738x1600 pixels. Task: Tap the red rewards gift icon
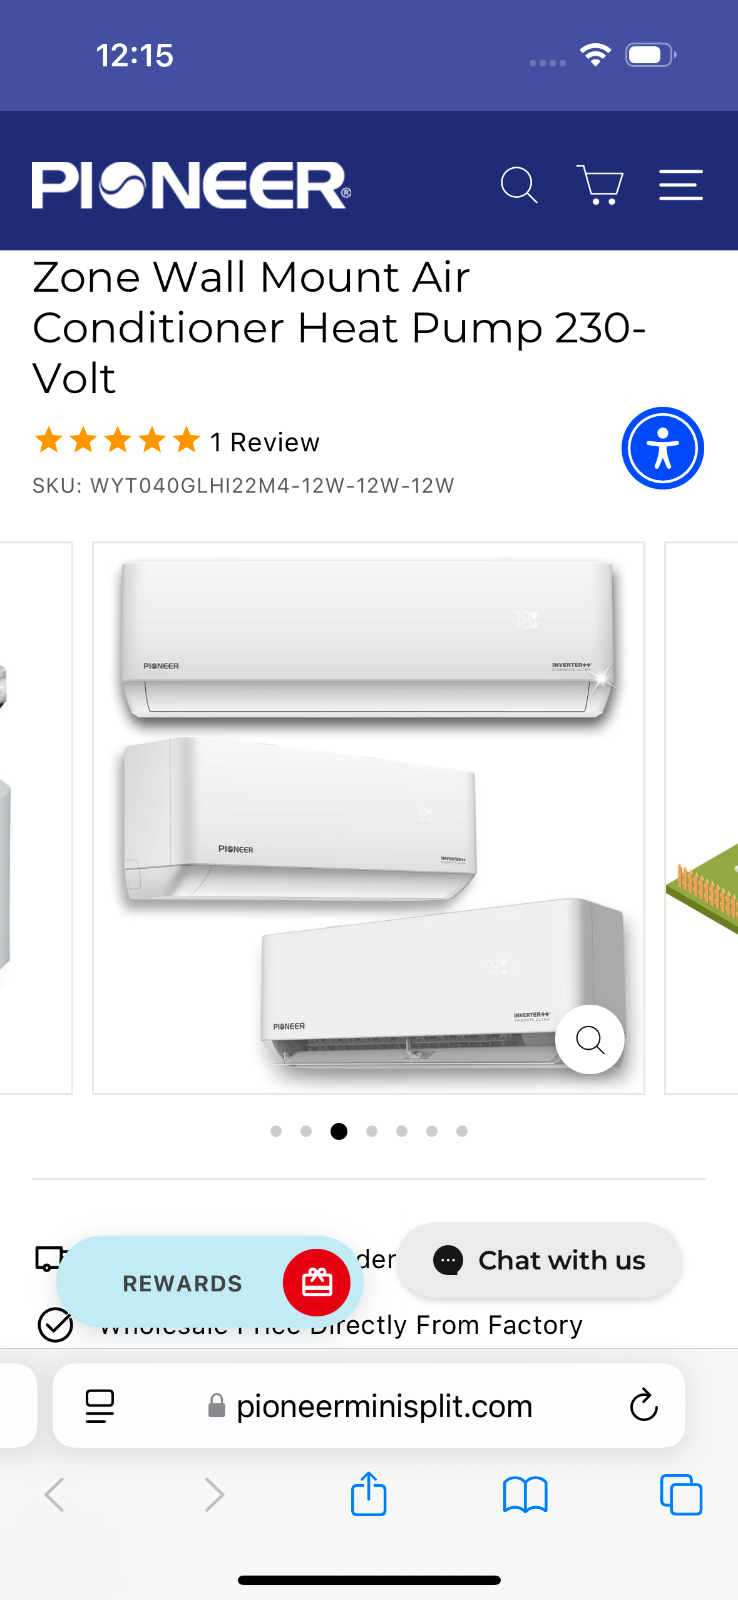317,1282
